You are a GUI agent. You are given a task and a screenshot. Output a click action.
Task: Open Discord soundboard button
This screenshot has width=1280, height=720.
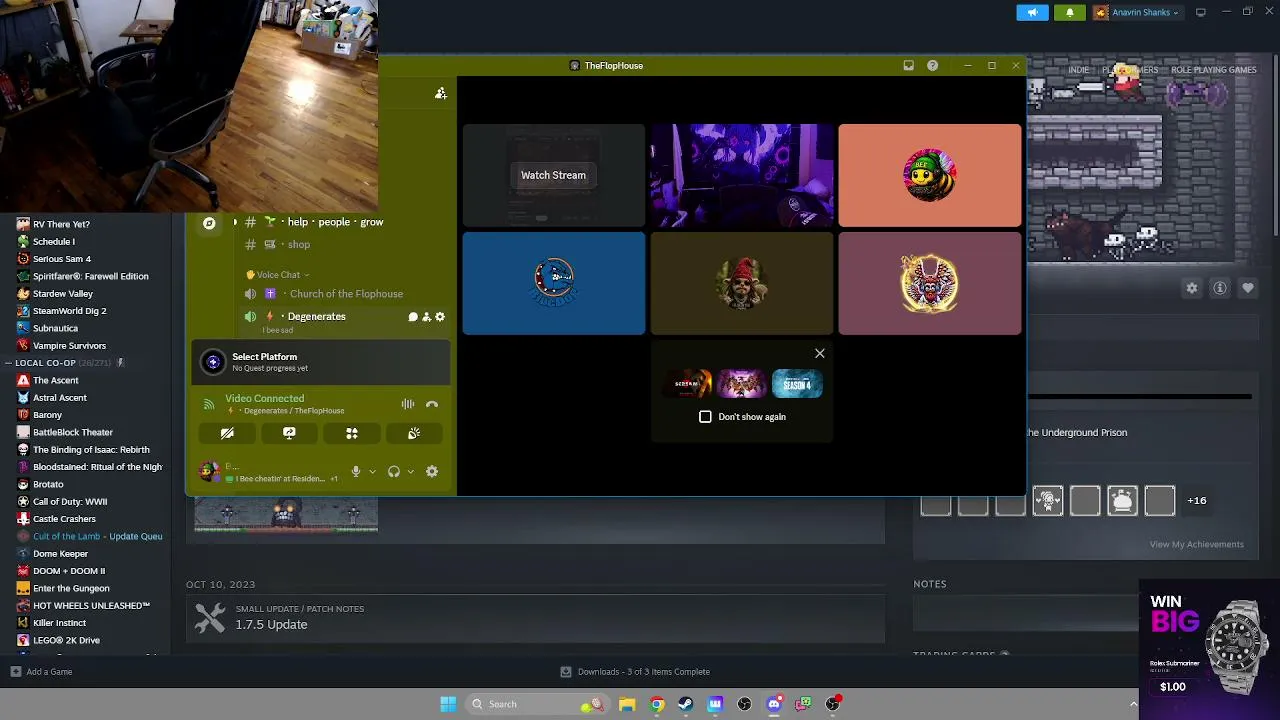tap(414, 433)
